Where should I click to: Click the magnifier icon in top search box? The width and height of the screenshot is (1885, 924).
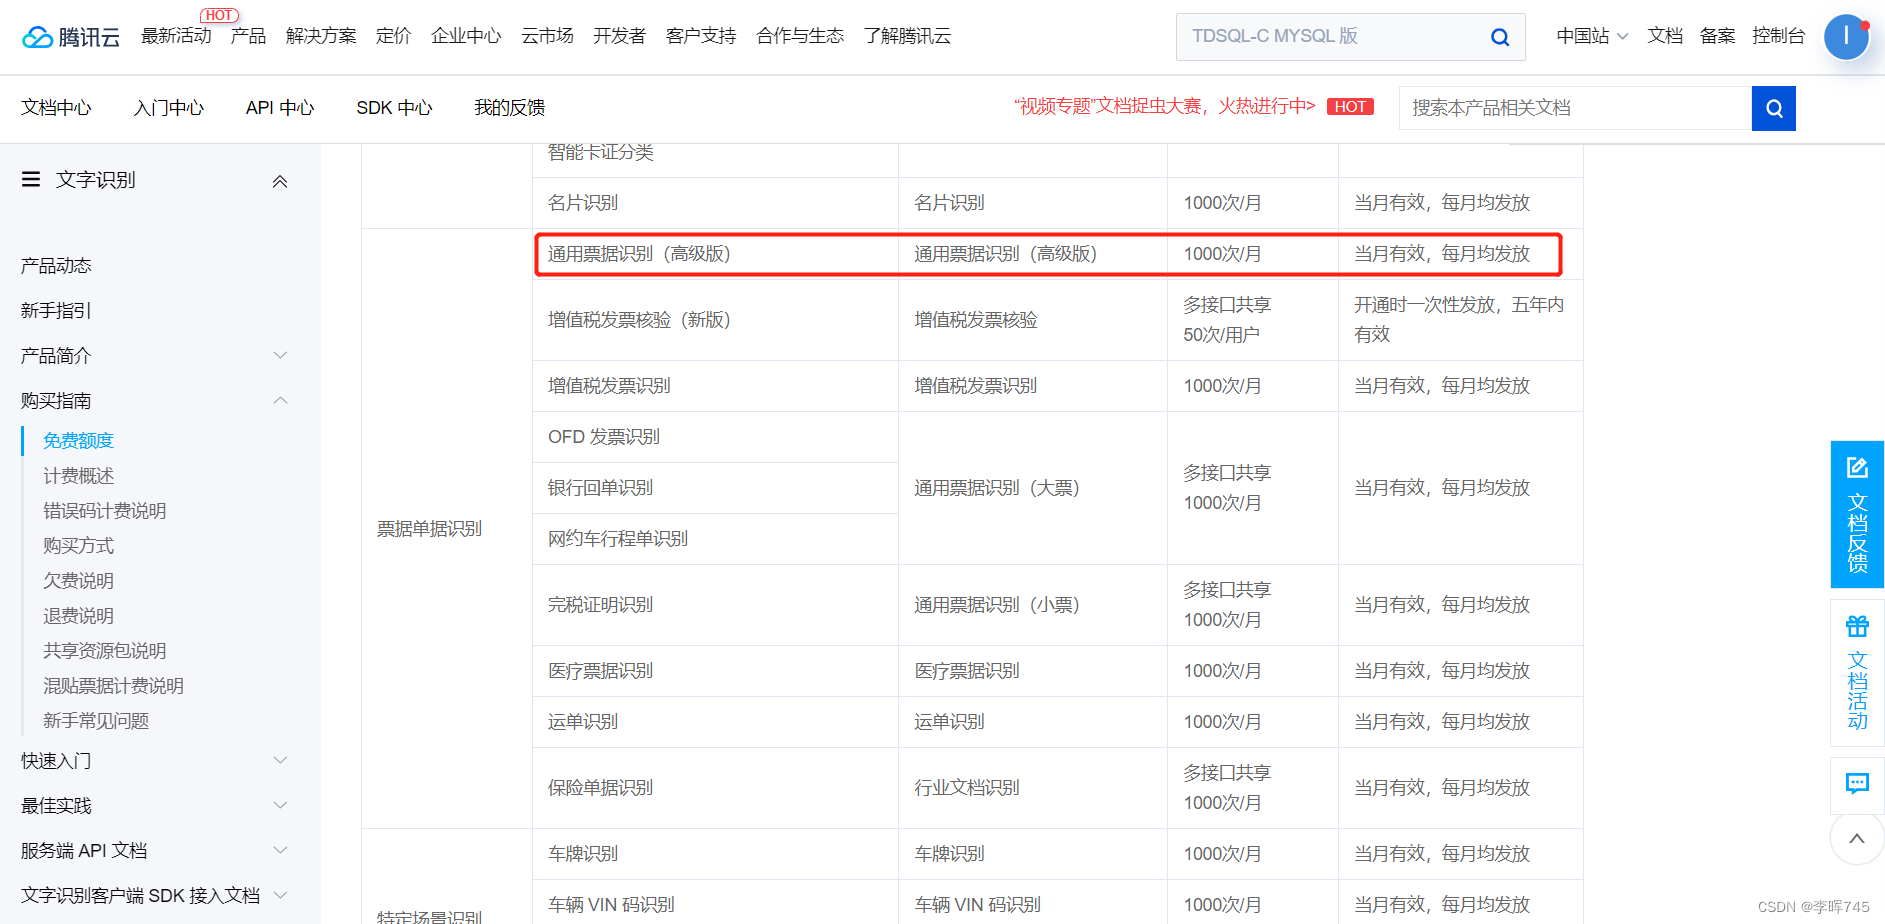click(x=1499, y=37)
